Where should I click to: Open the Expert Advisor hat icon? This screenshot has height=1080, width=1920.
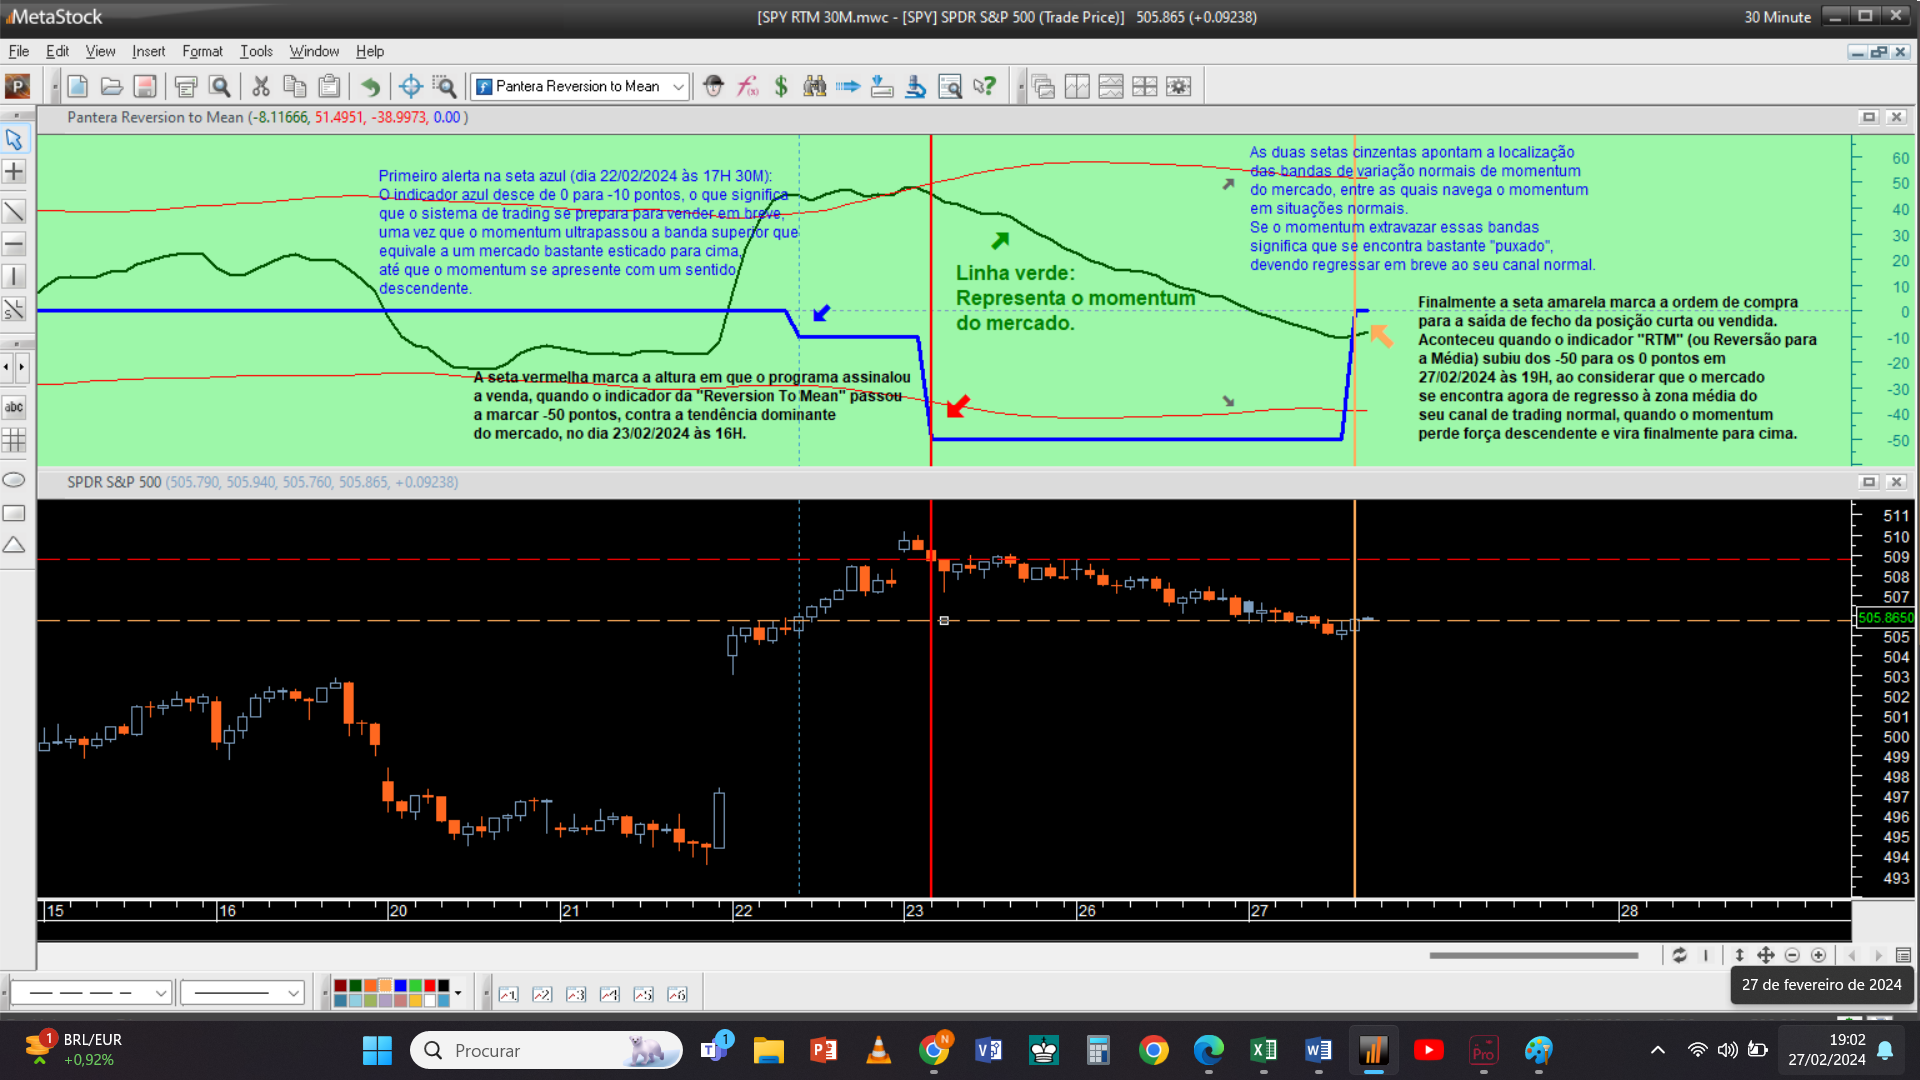pos(713,87)
